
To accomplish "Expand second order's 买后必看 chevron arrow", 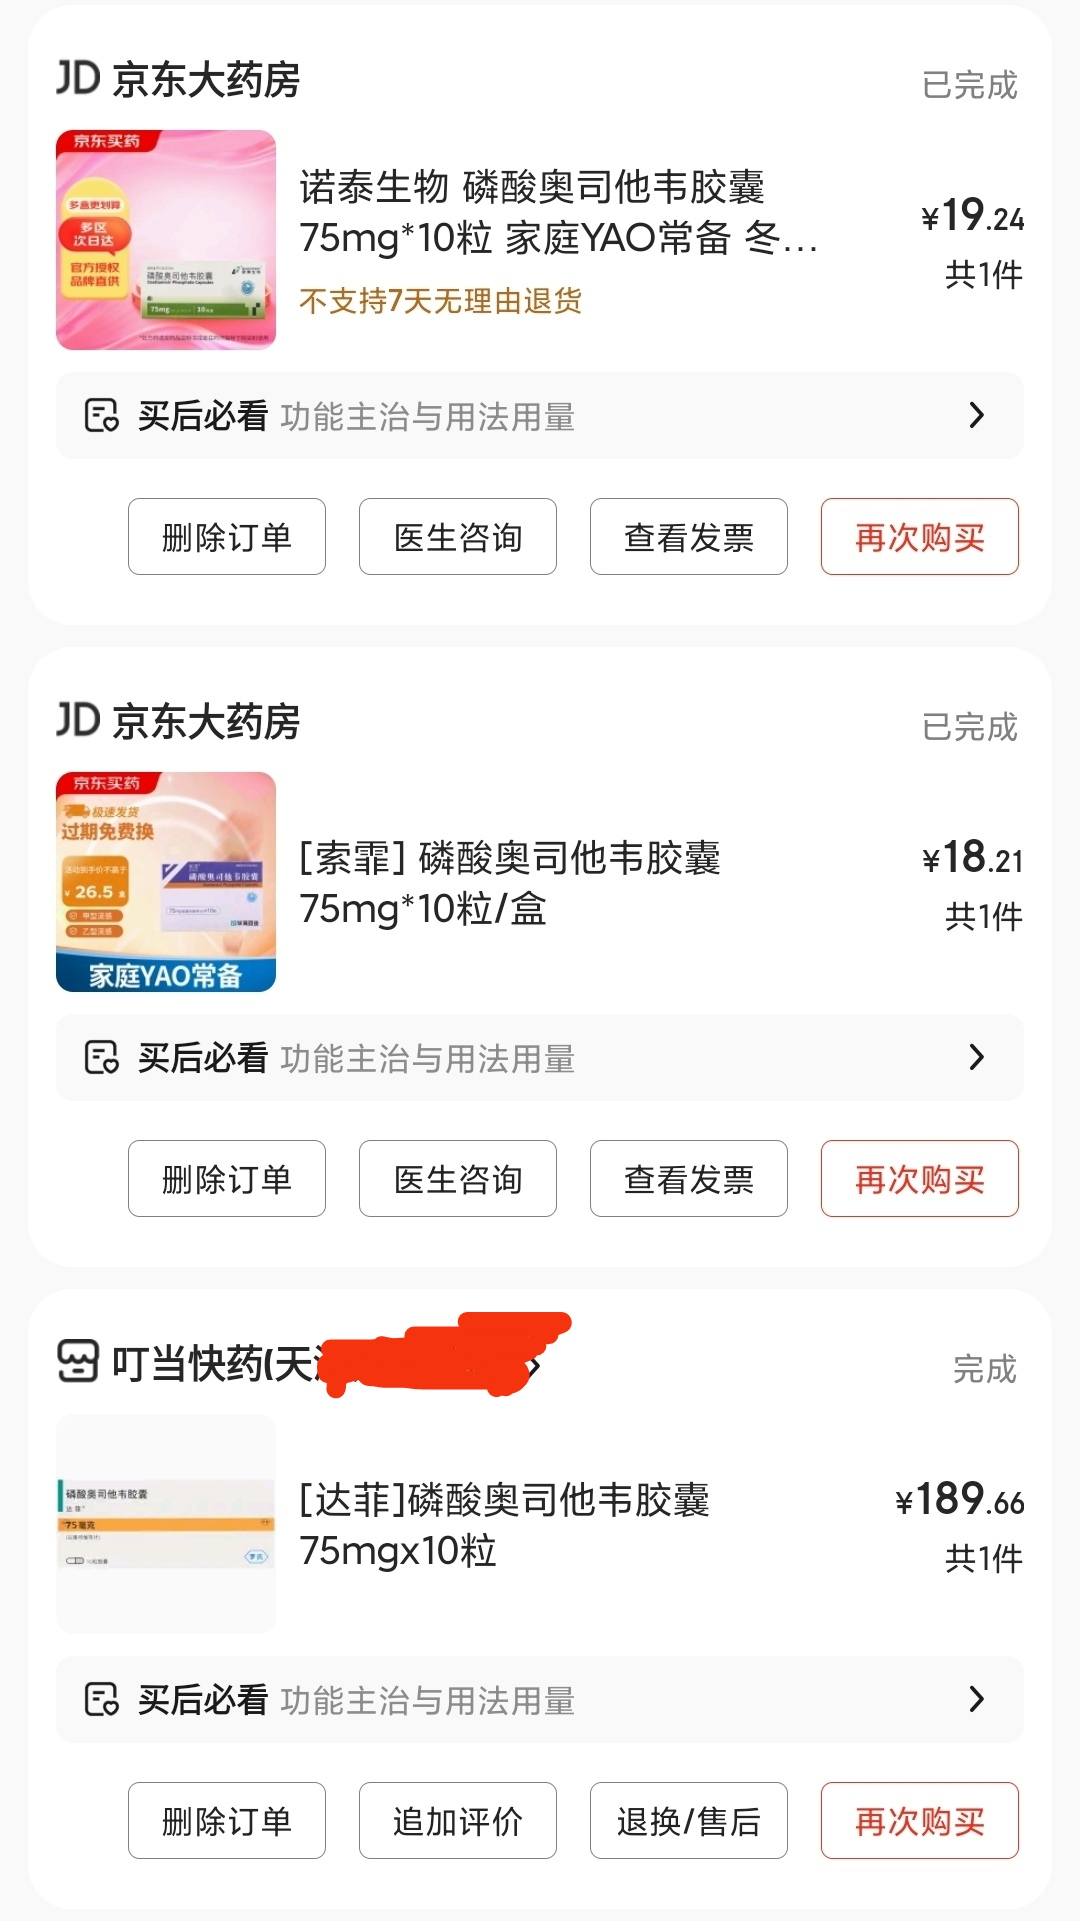I will [x=977, y=1058].
